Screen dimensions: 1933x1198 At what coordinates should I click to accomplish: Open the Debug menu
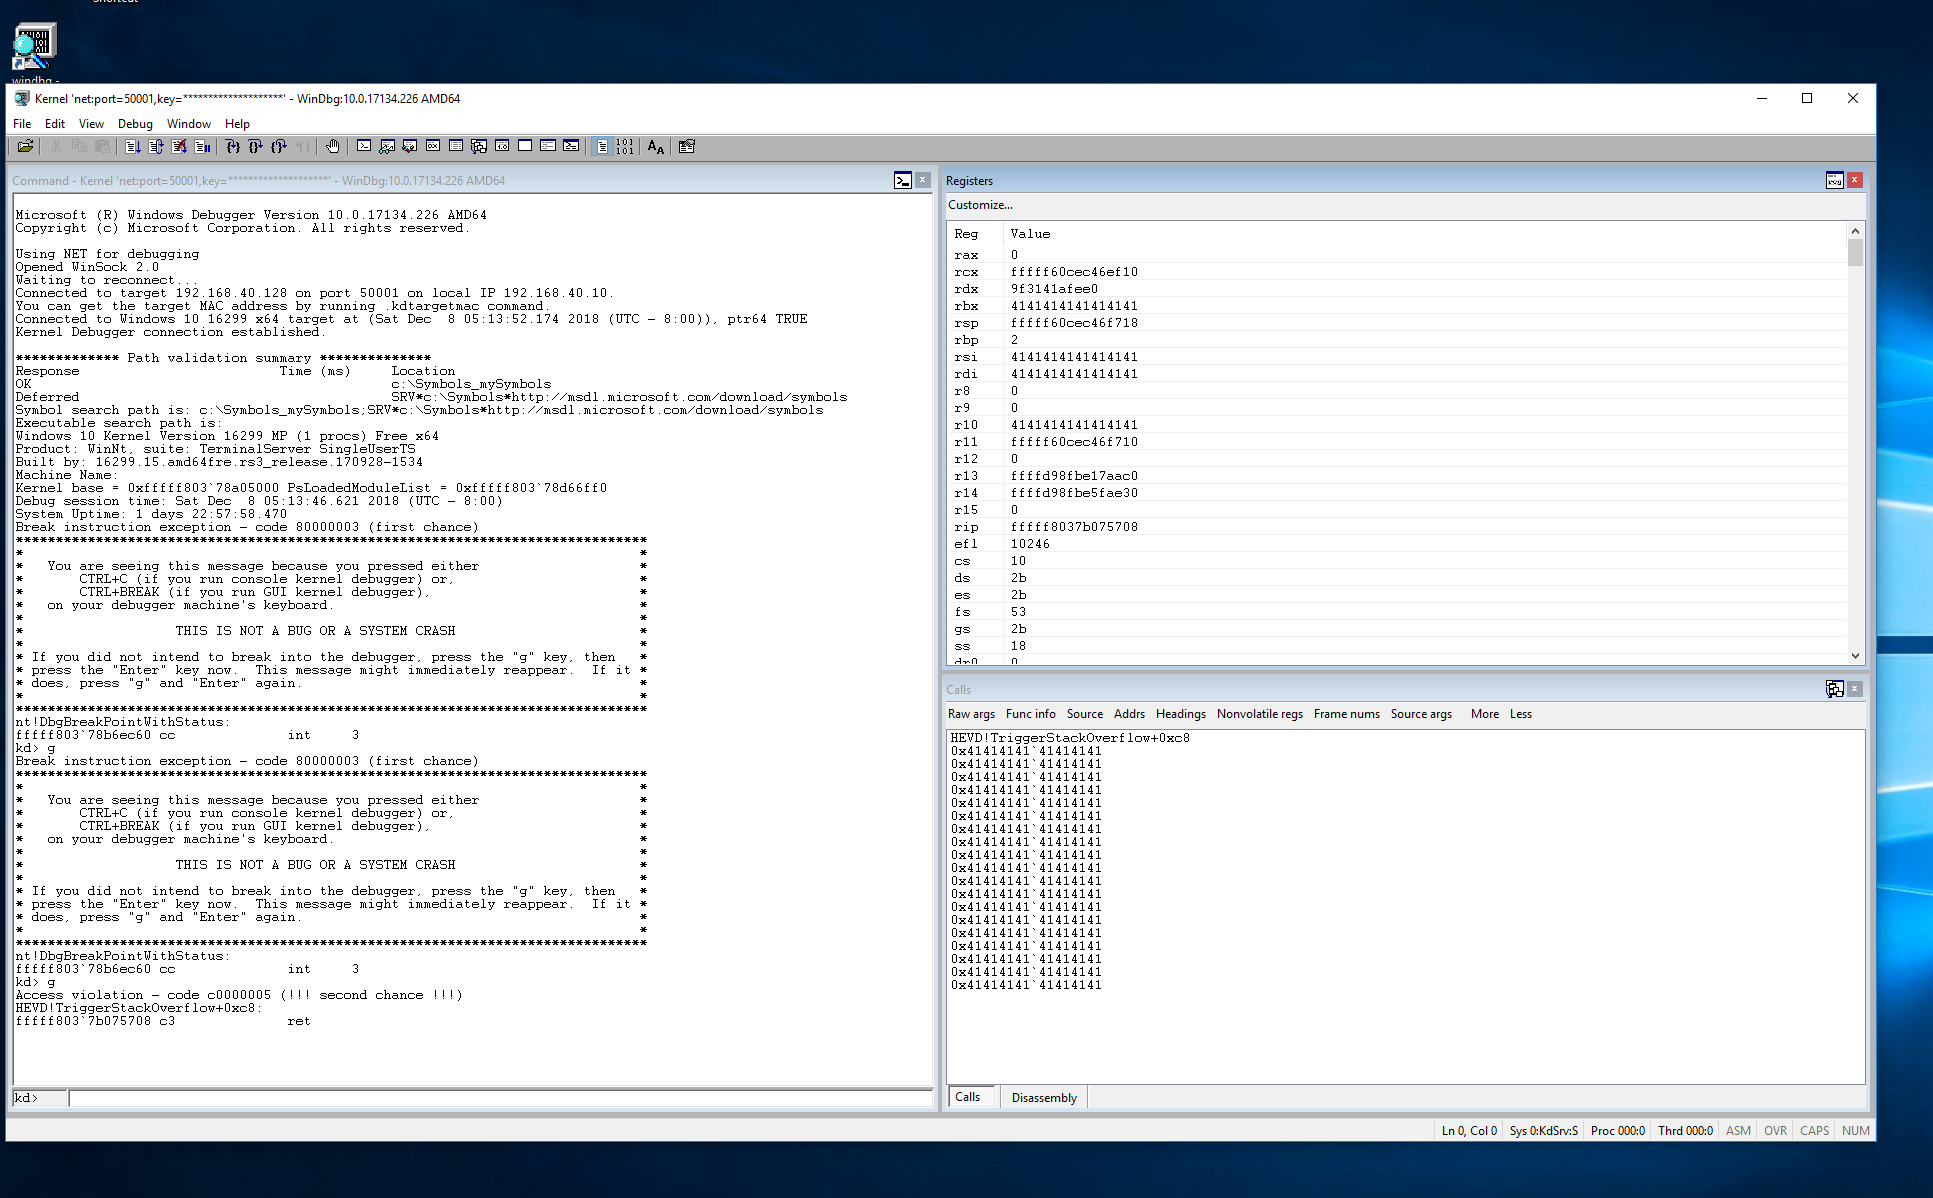[x=135, y=124]
